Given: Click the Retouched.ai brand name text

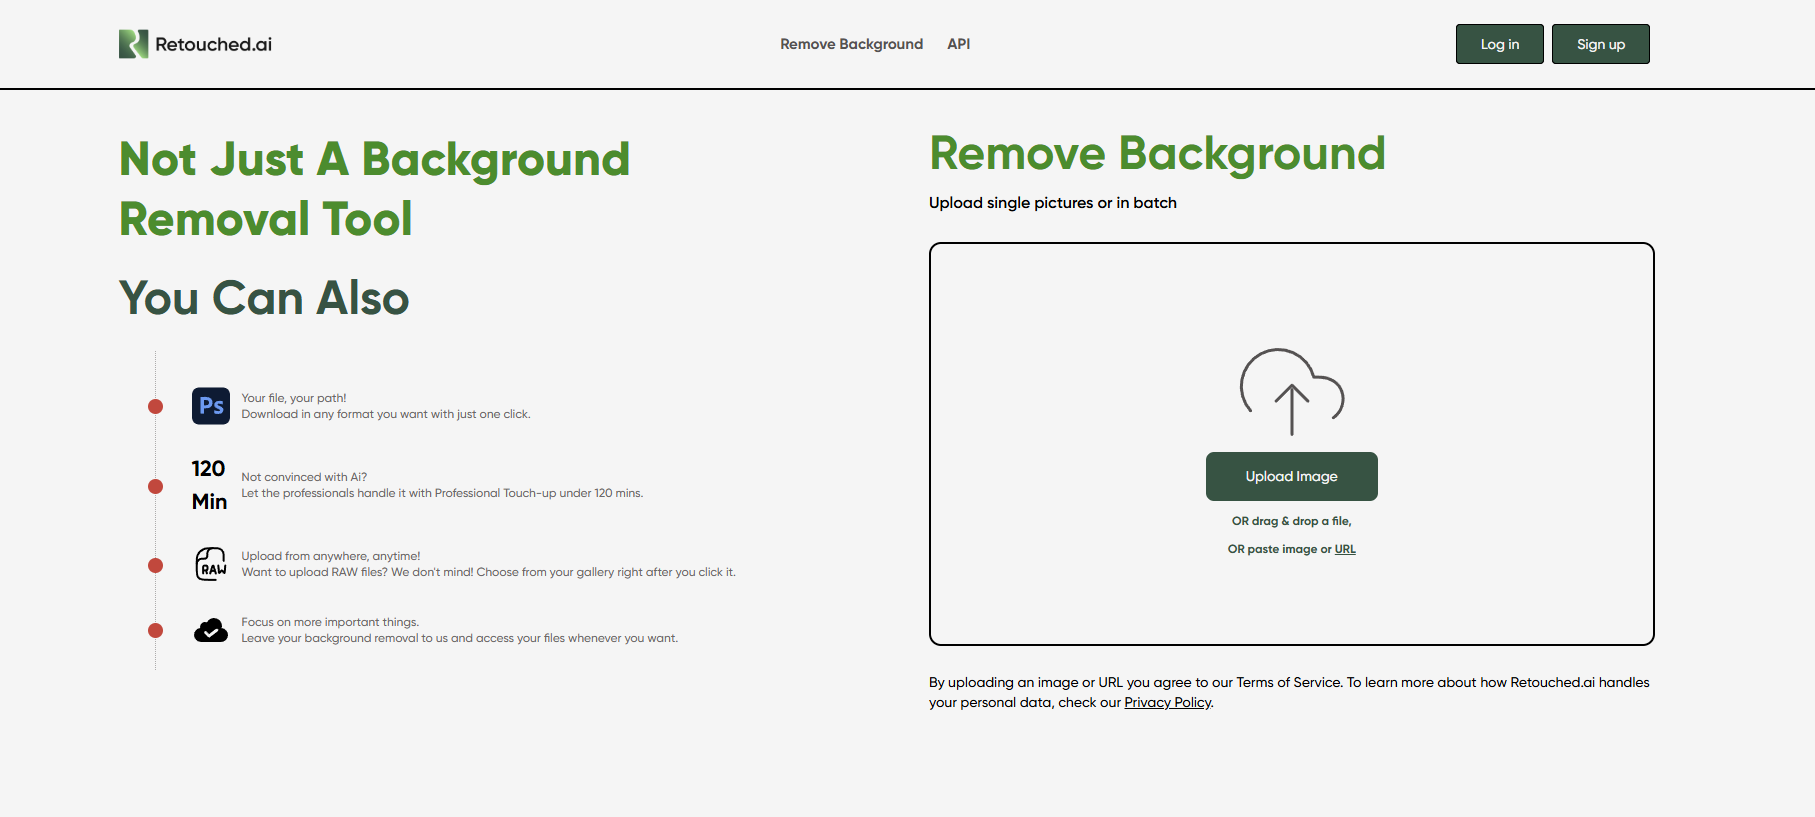Looking at the screenshot, I should pyautogui.click(x=213, y=44).
